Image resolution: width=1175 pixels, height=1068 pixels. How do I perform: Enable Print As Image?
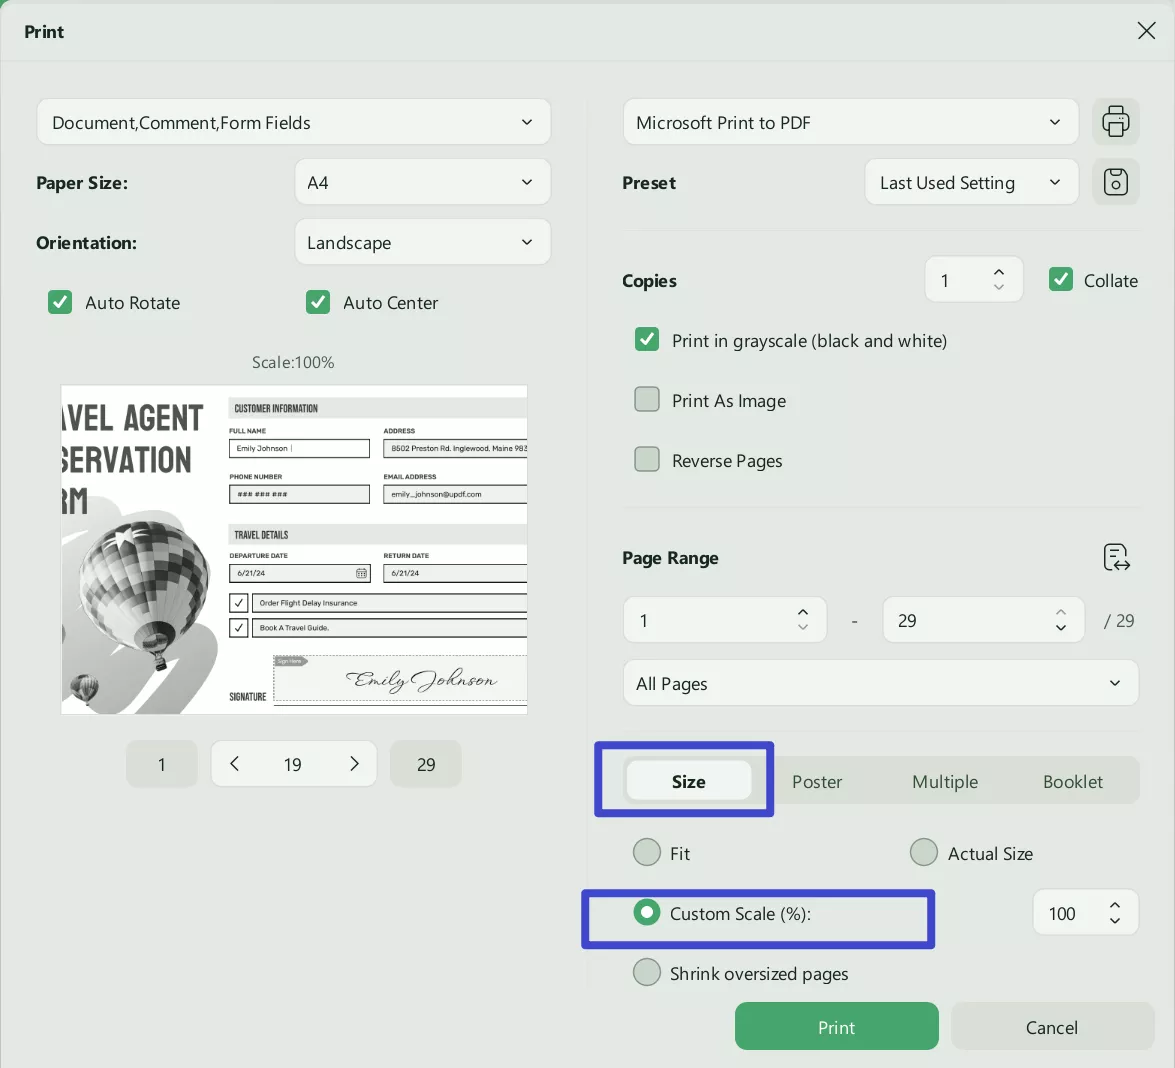[647, 399]
